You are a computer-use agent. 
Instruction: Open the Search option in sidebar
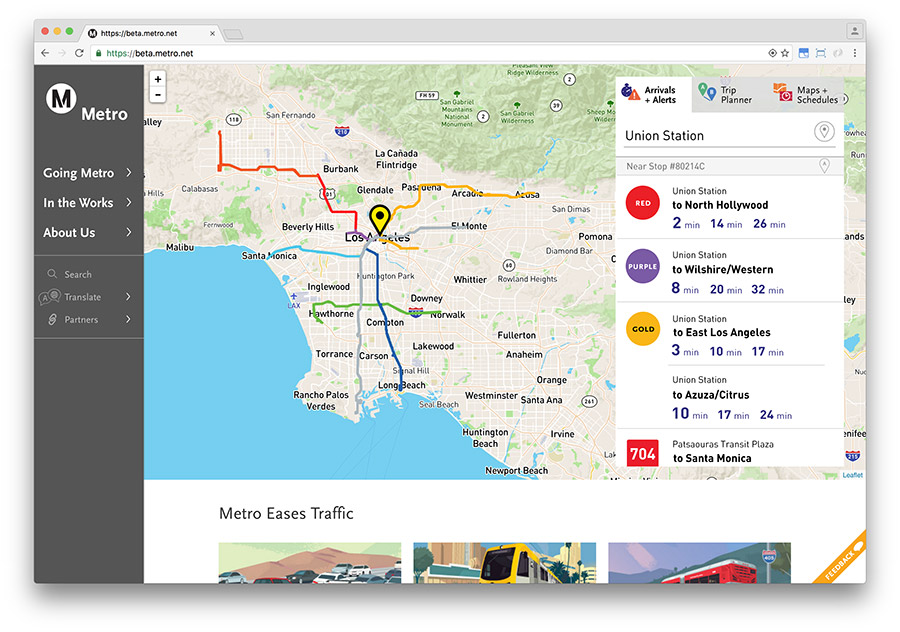(x=77, y=274)
